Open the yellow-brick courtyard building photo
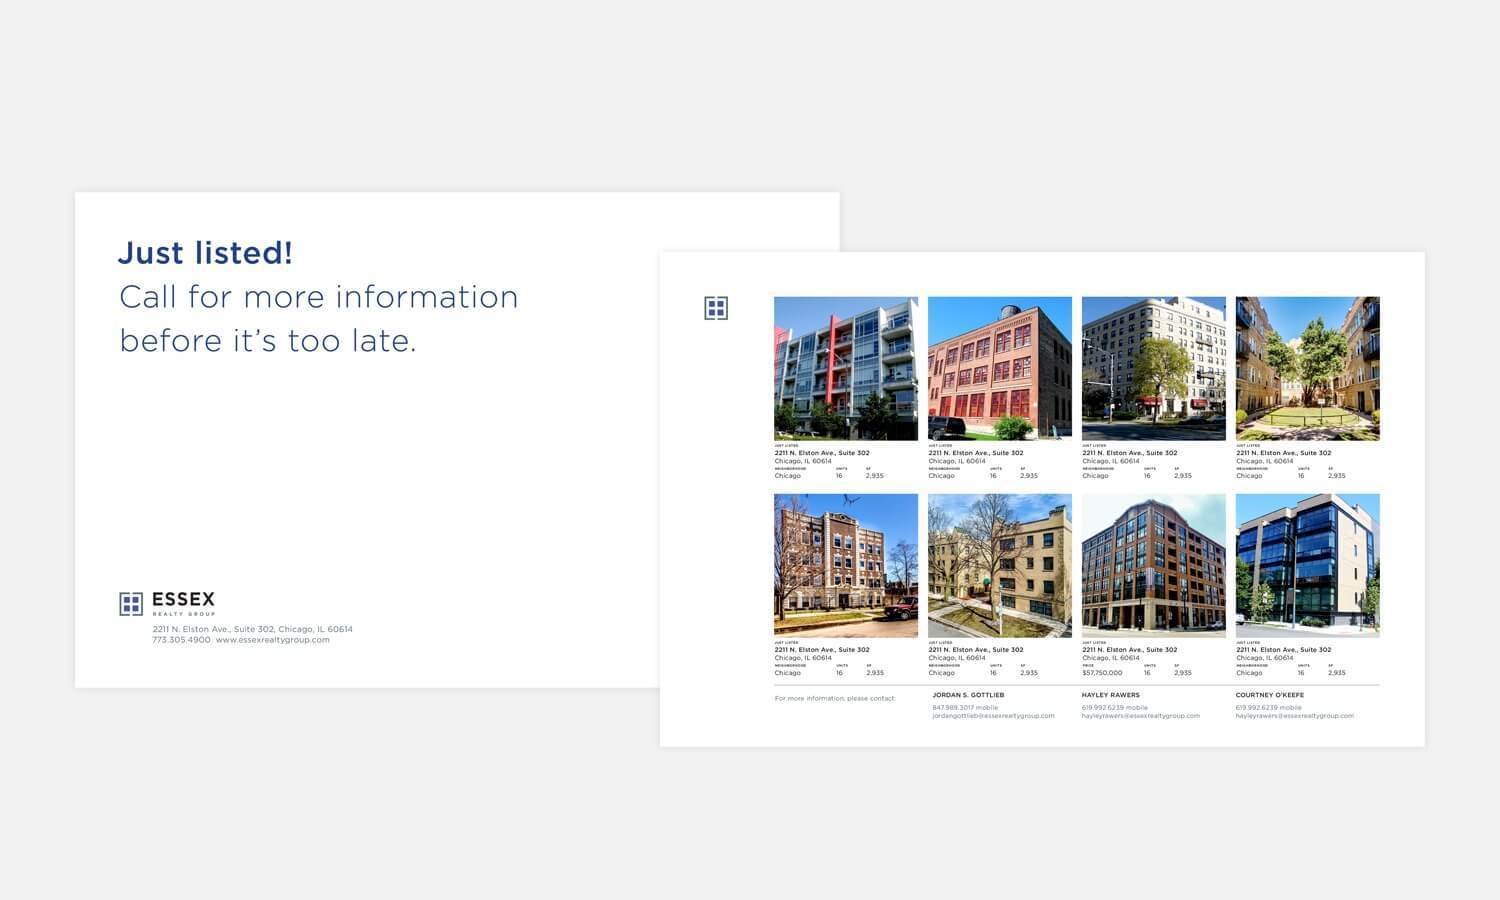1500x900 pixels. pos(999,565)
